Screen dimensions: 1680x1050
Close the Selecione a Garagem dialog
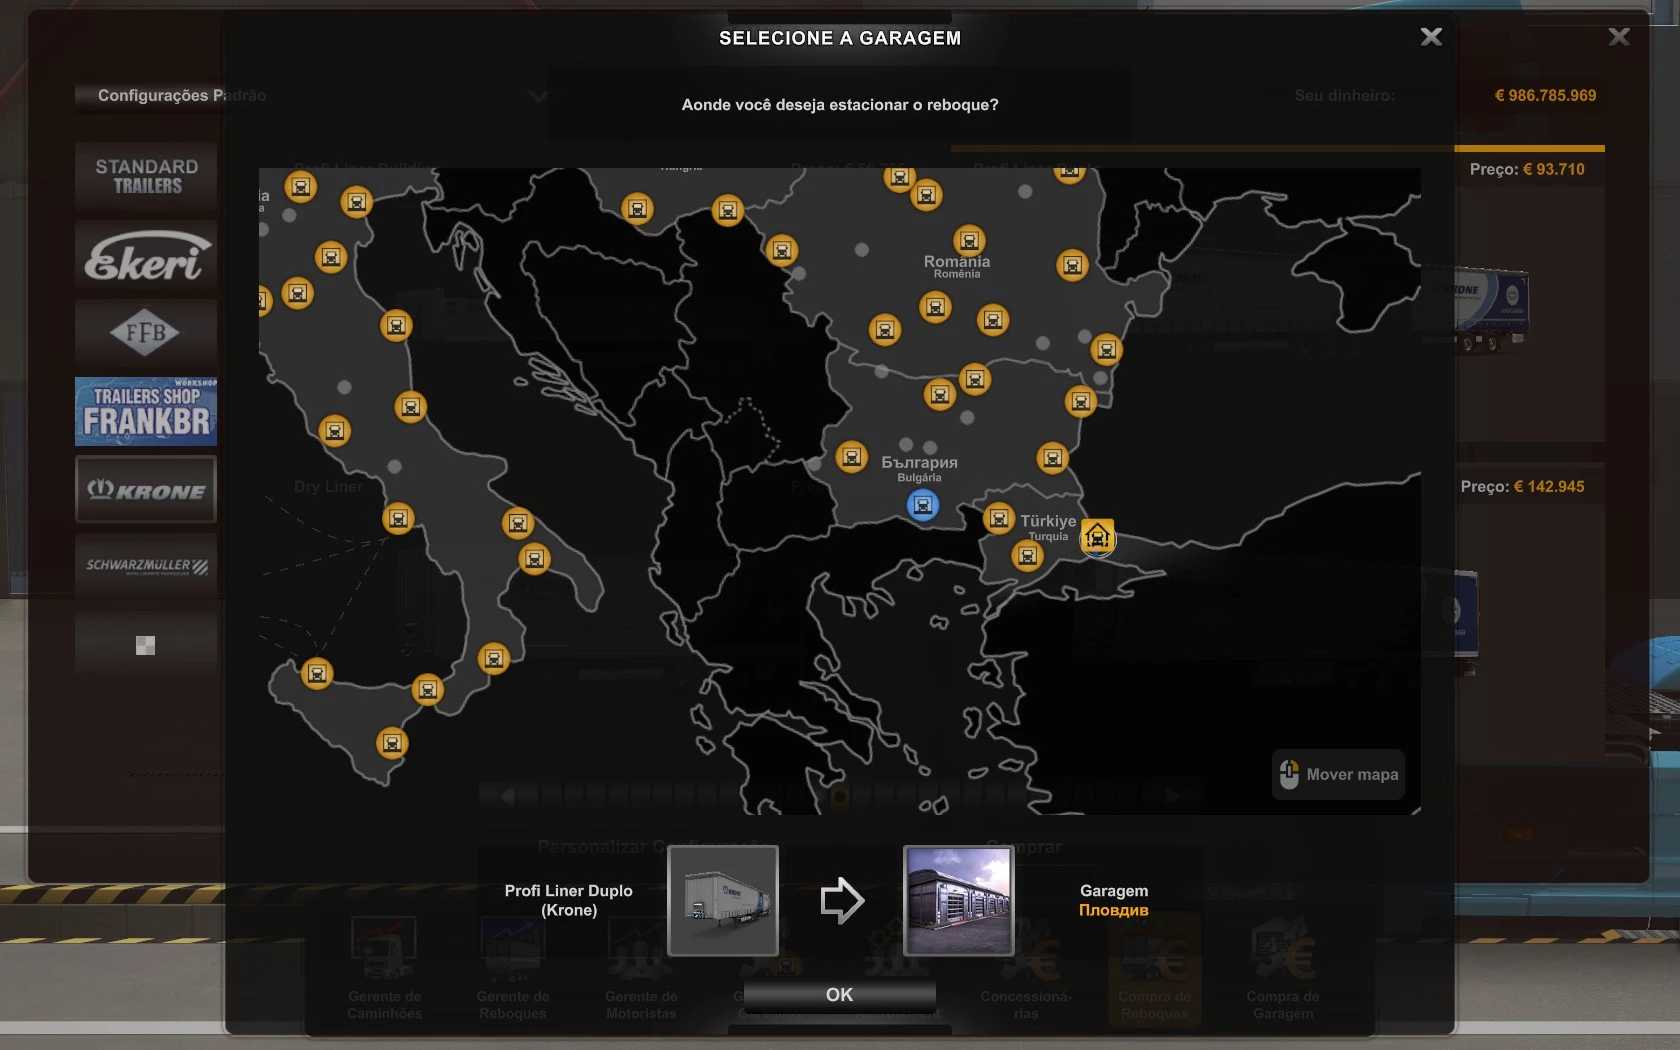1431,37
